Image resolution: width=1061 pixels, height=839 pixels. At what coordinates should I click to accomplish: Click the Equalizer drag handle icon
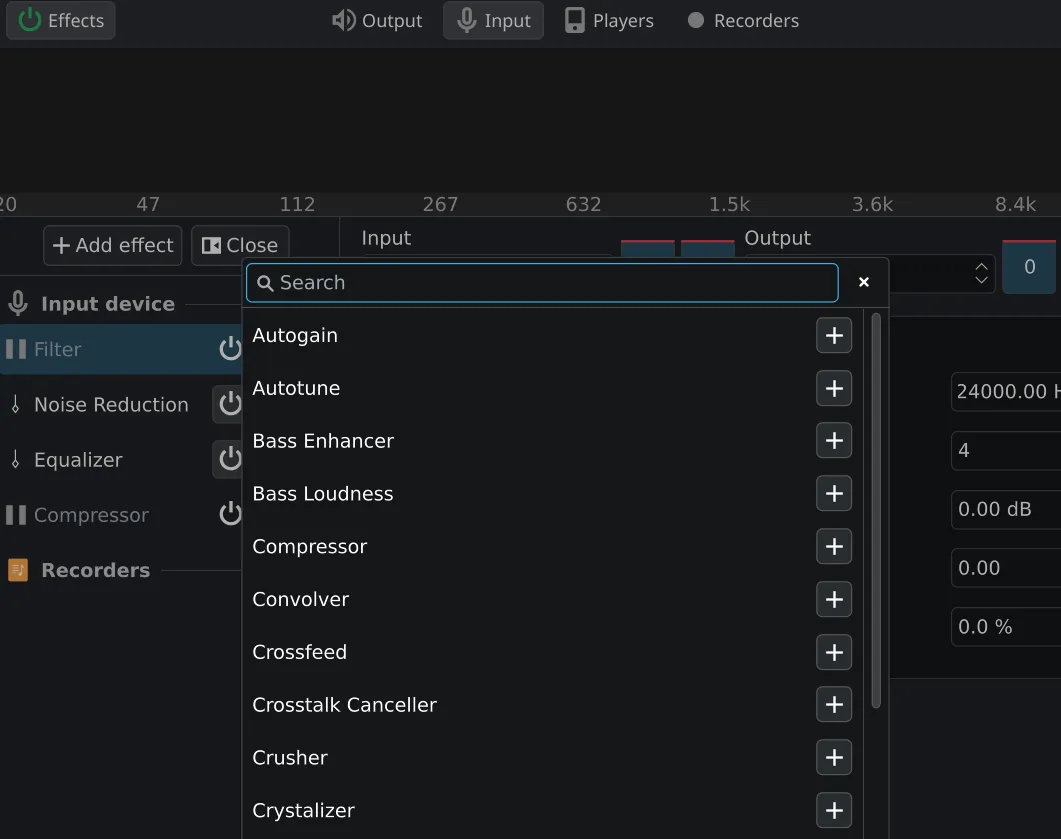pyautogui.click(x=16, y=459)
